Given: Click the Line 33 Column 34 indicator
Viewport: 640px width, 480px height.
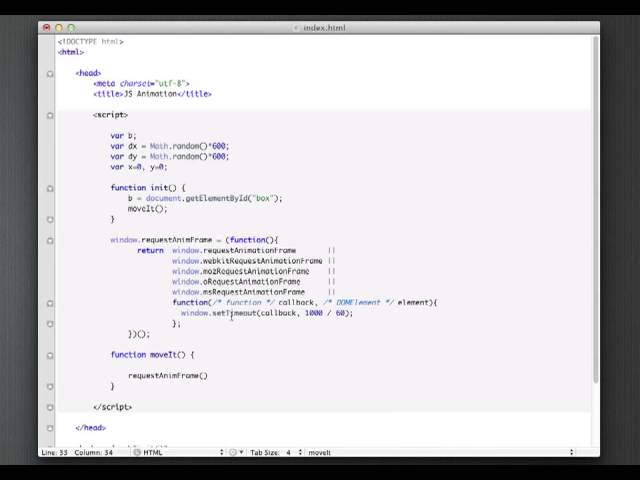Looking at the screenshot, I should coord(77,452).
